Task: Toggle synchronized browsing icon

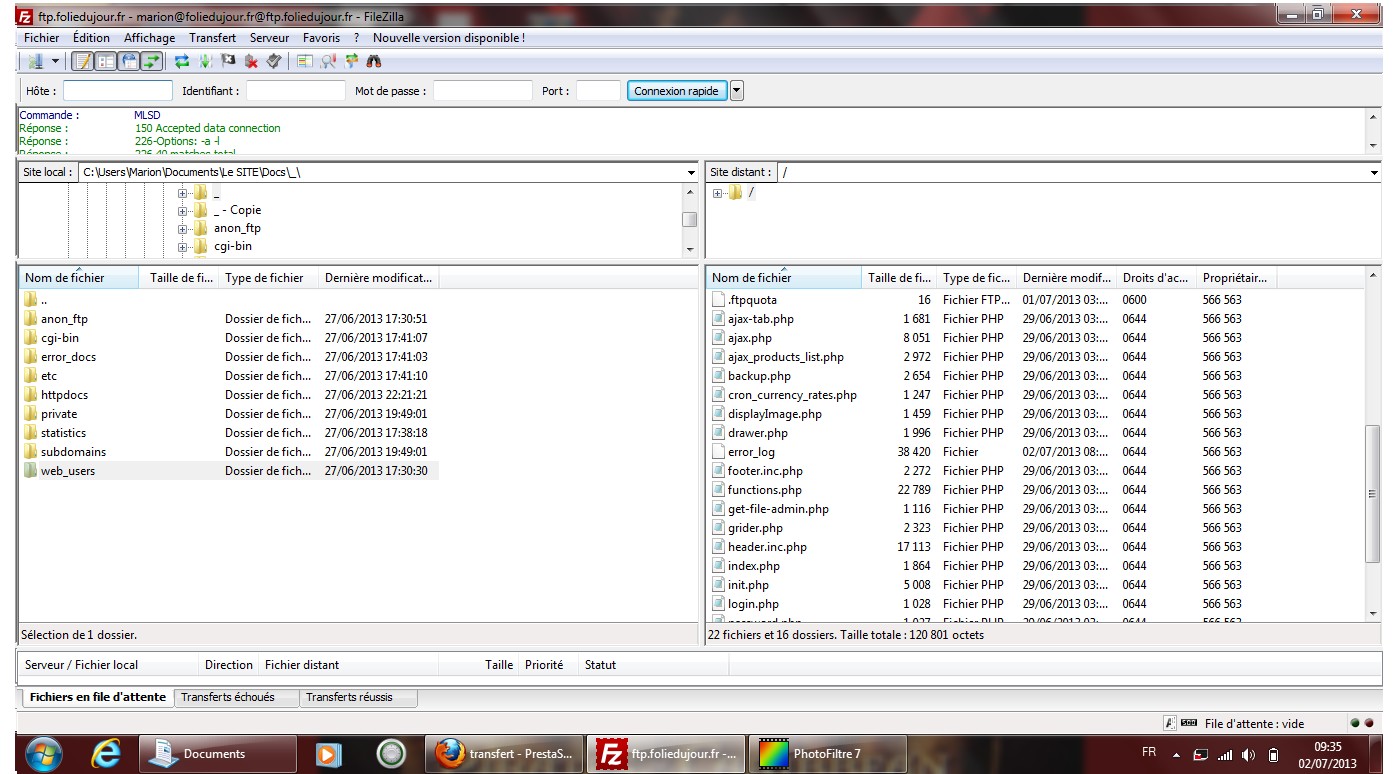Action: (x=351, y=62)
